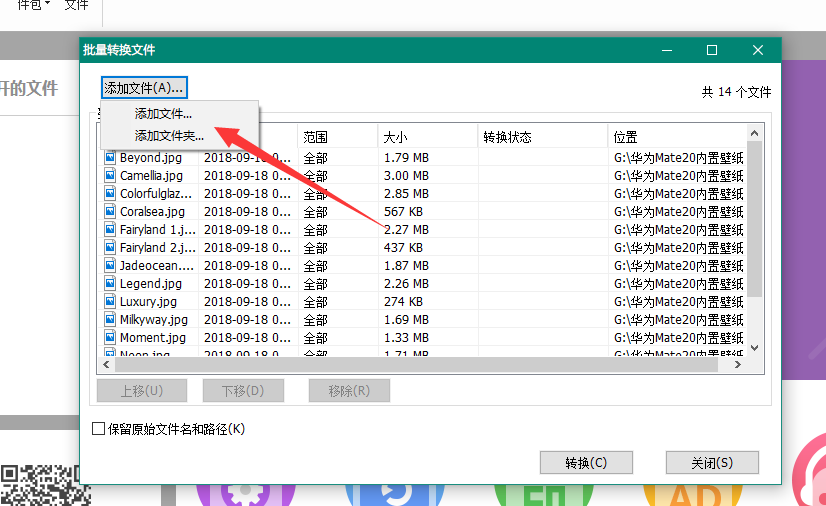Close dialog with 关闭(S) button
The image size is (826, 506).
[x=712, y=462]
